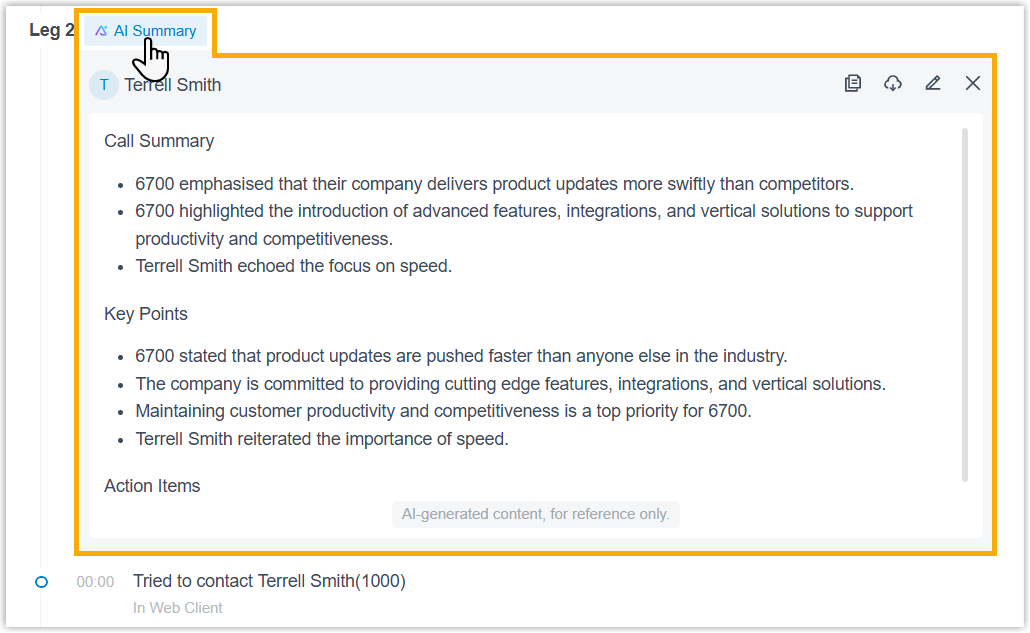Click the "In Web Client" subtext
The image size is (1030, 633).
178,608
